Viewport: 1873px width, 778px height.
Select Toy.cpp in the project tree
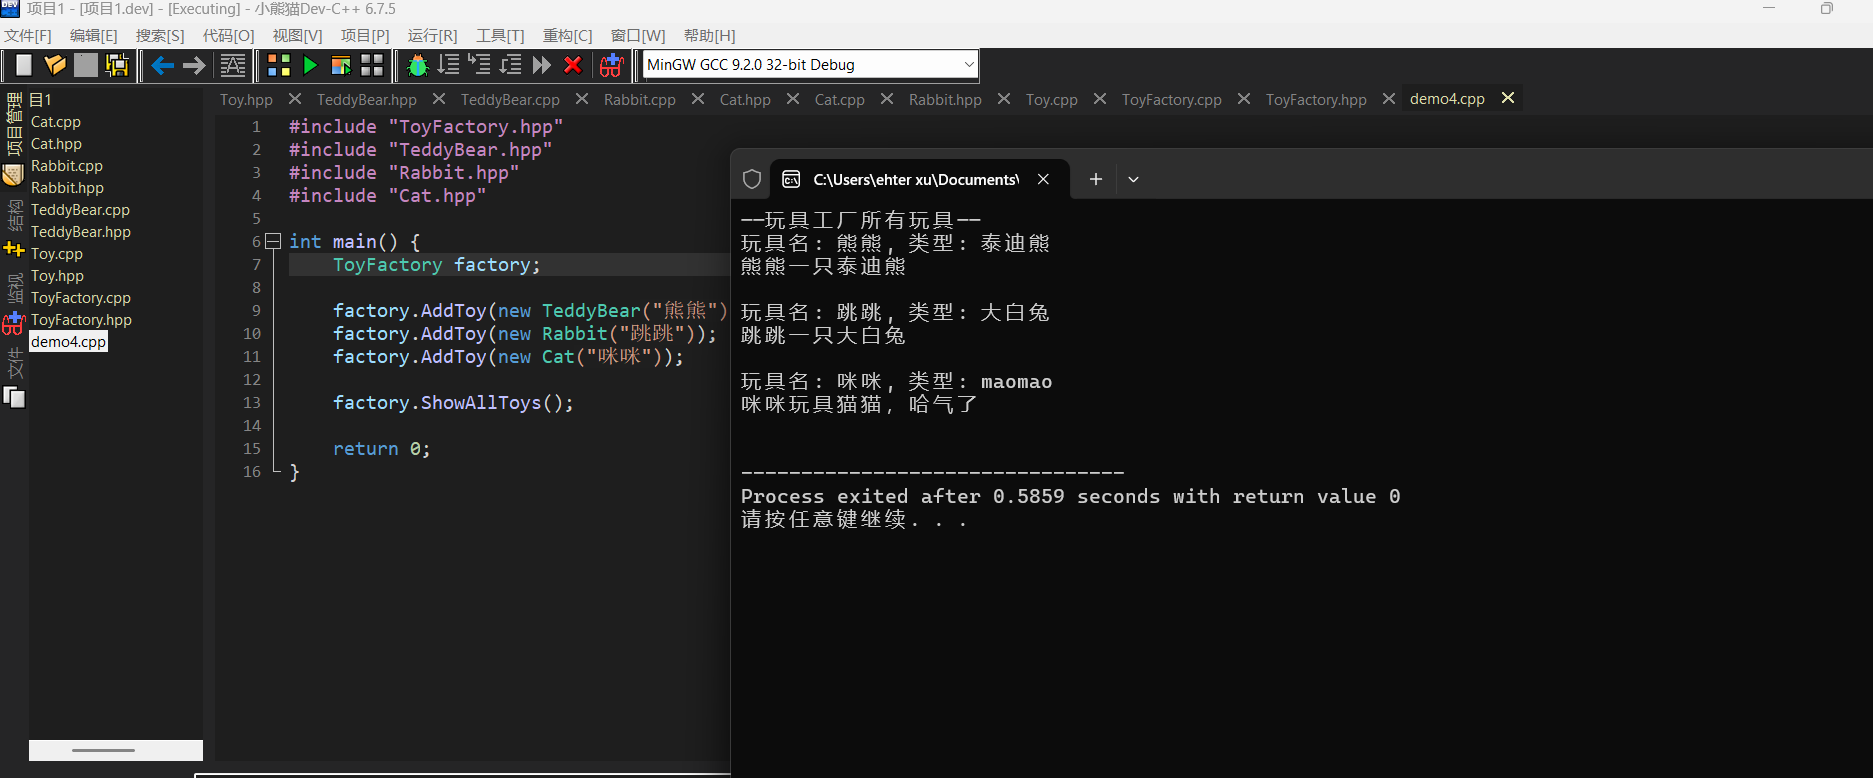[x=57, y=254]
